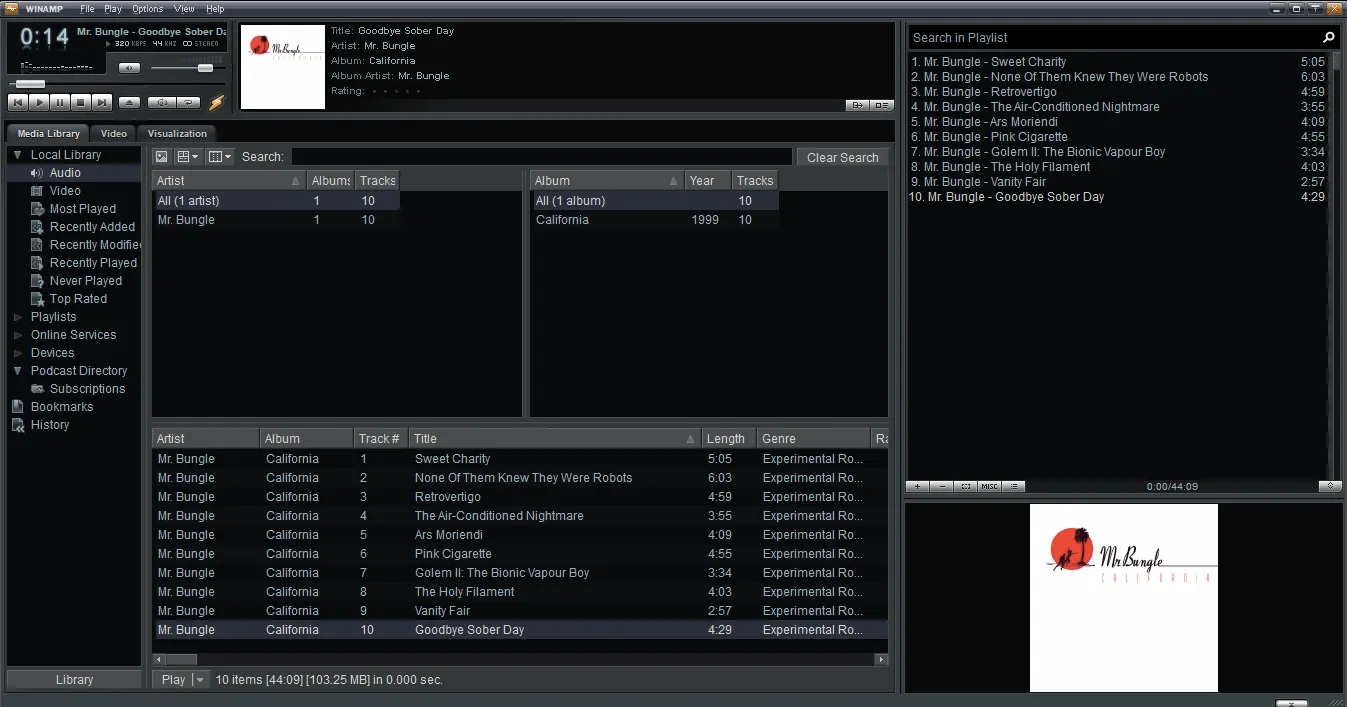Click the plus add button in playlist
This screenshot has height=707, width=1347.
coord(918,487)
